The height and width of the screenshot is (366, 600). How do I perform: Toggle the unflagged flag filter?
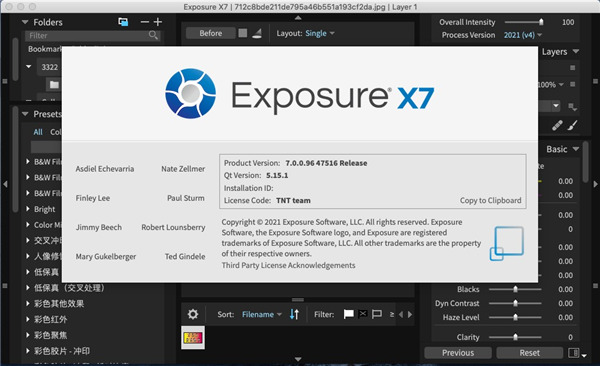click(x=377, y=314)
